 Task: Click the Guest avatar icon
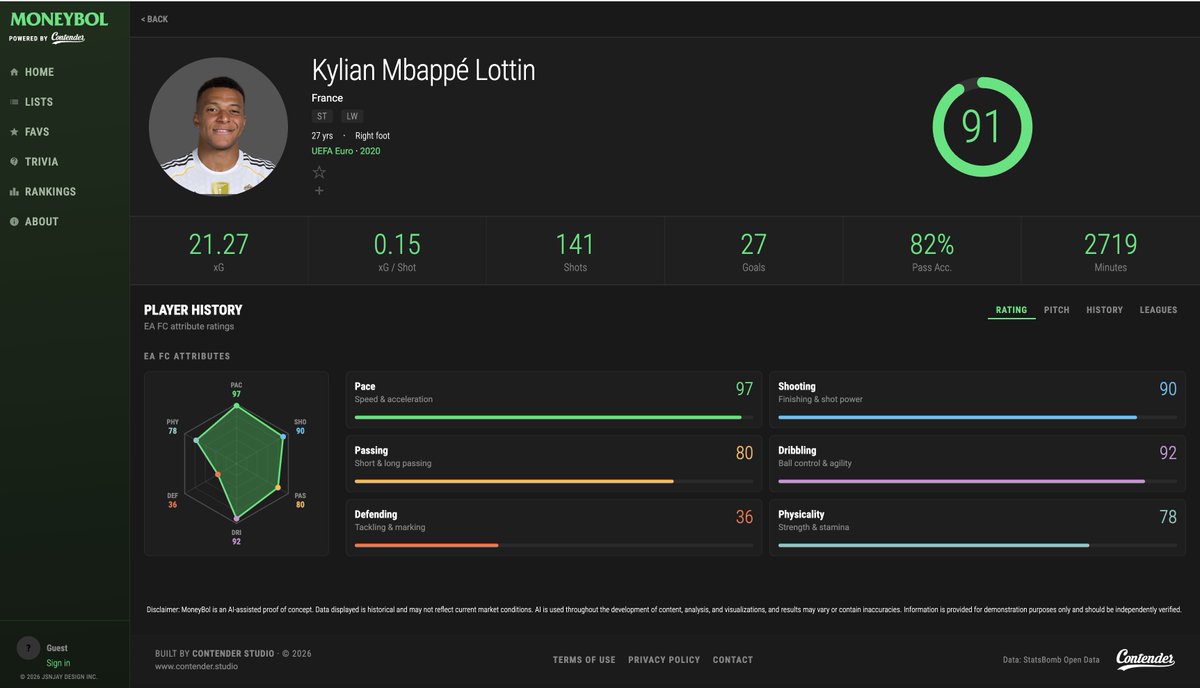28,648
